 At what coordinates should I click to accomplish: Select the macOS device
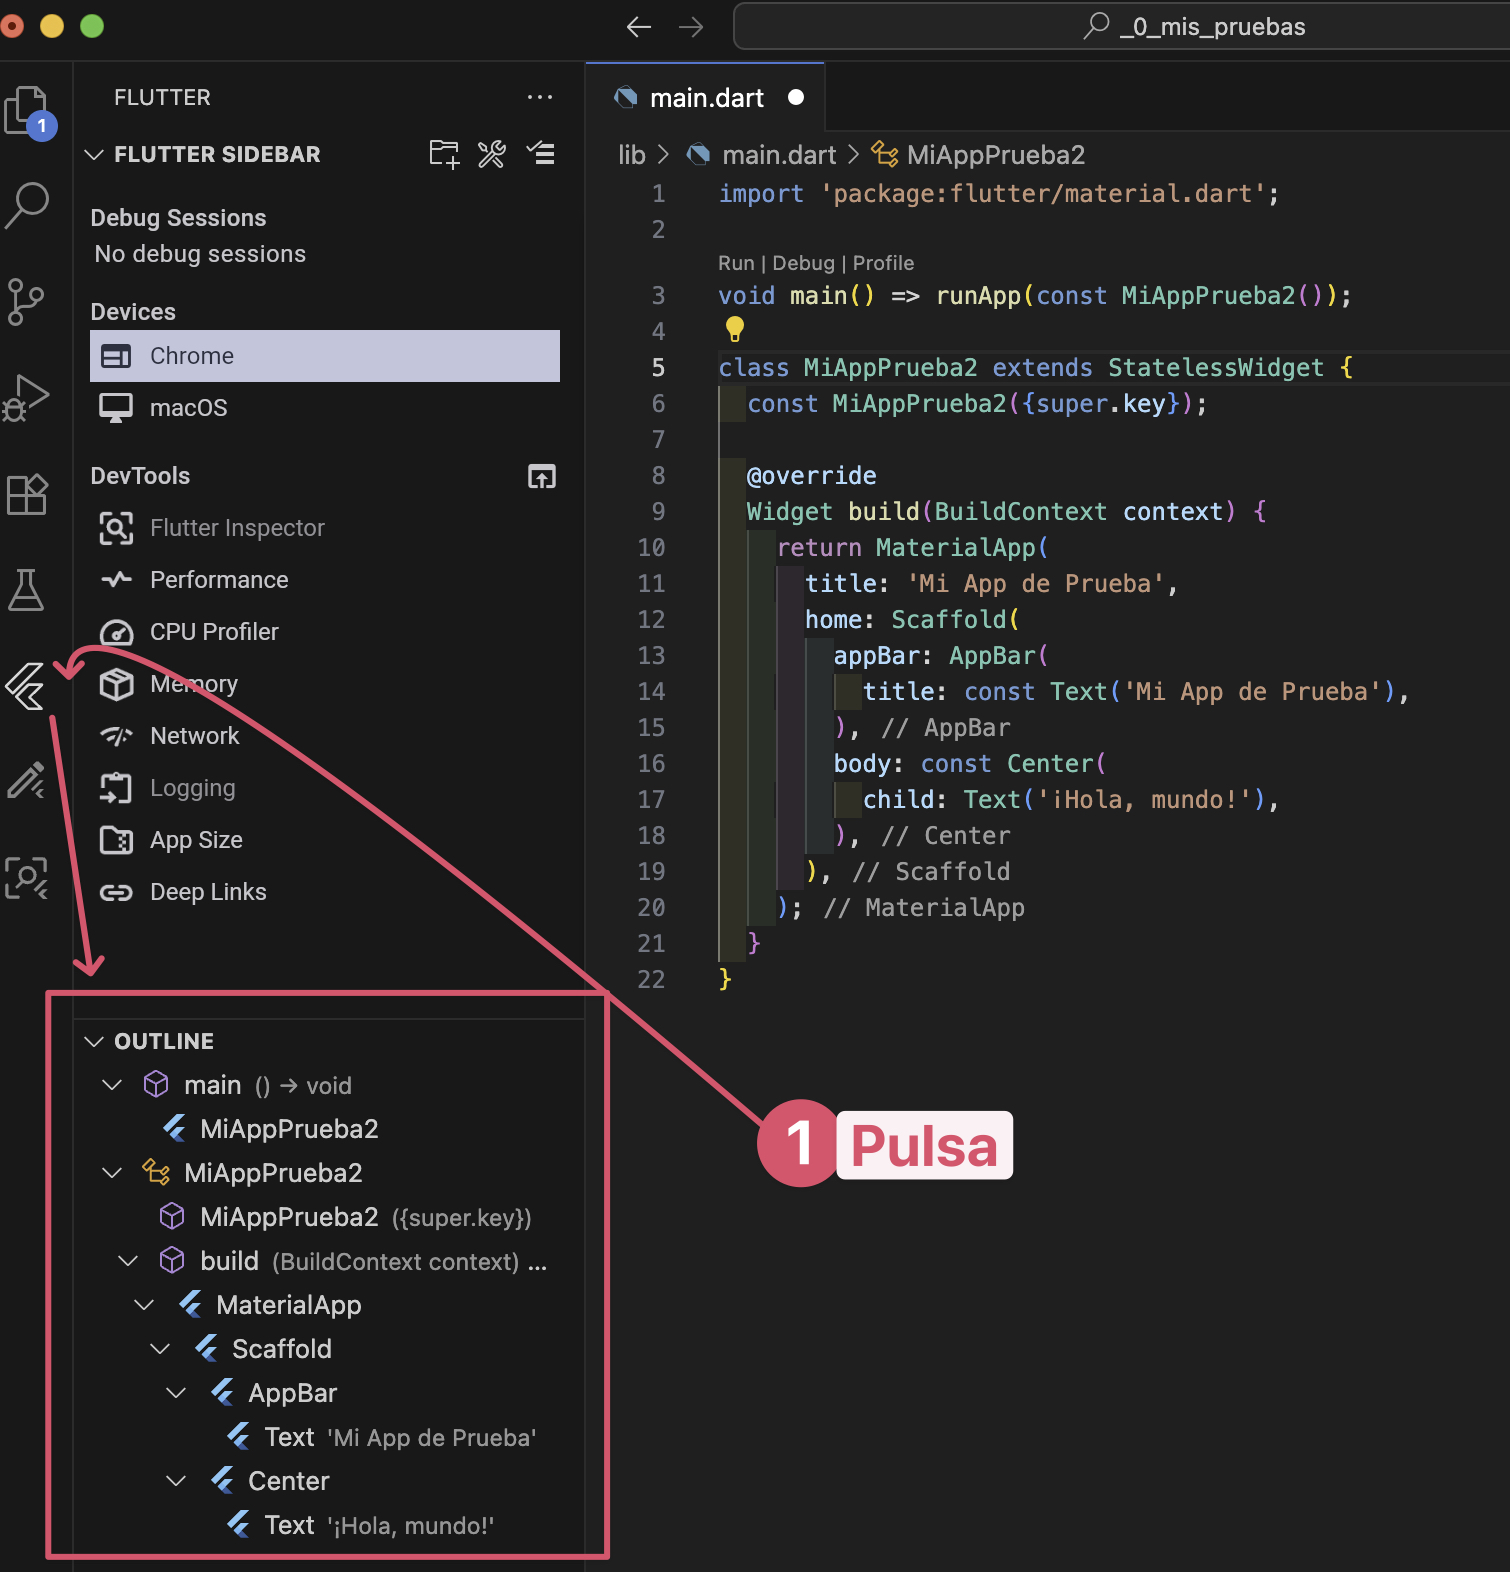pos(188,408)
